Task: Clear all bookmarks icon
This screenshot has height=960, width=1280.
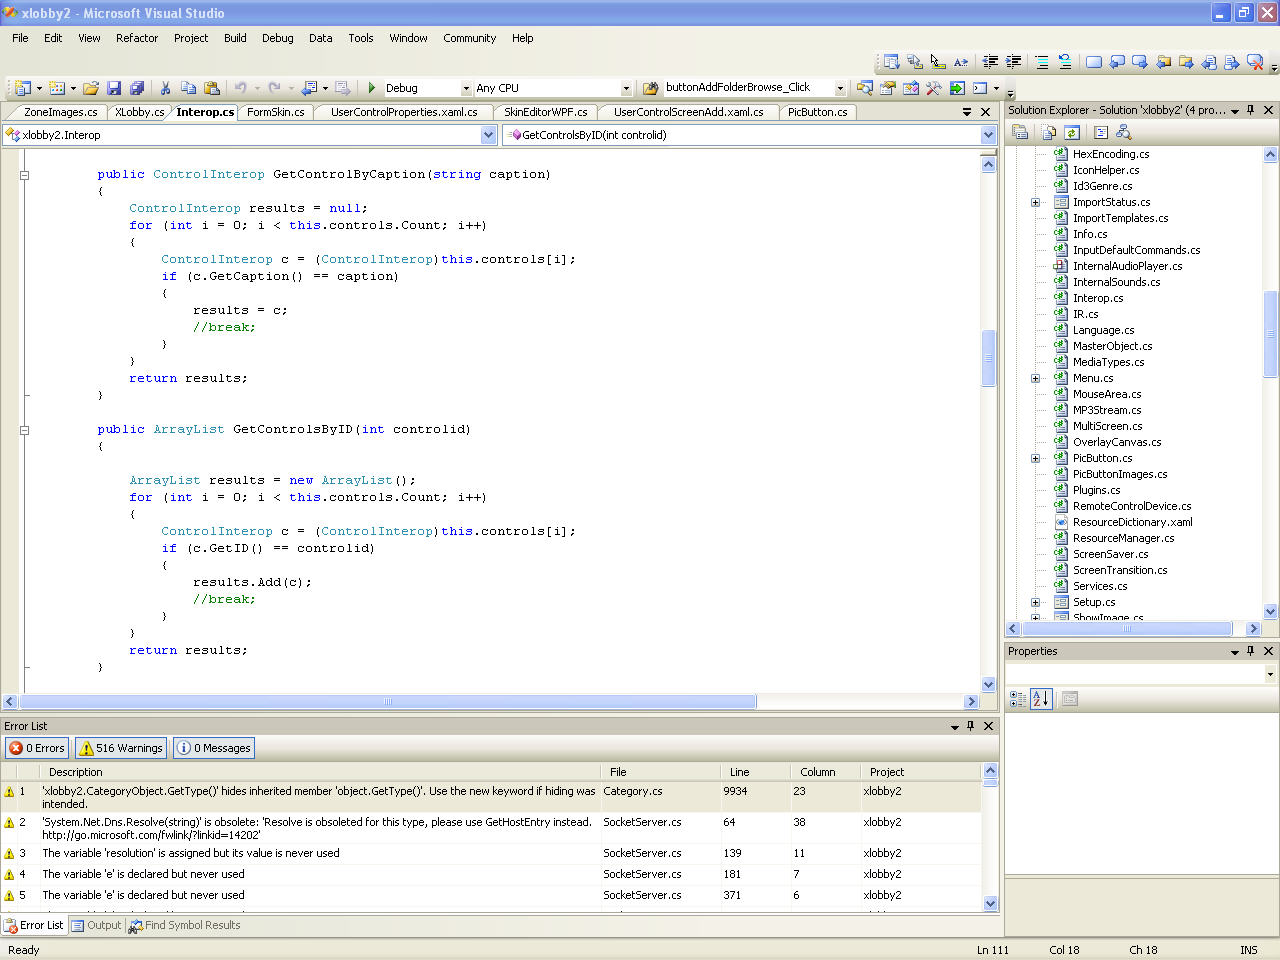Action: (x=1255, y=62)
